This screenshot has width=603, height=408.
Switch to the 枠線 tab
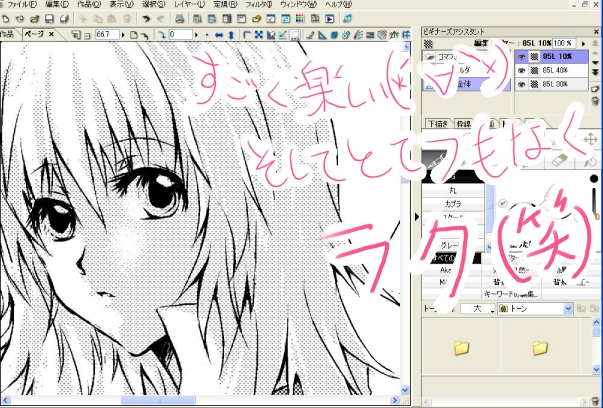pos(463,124)
